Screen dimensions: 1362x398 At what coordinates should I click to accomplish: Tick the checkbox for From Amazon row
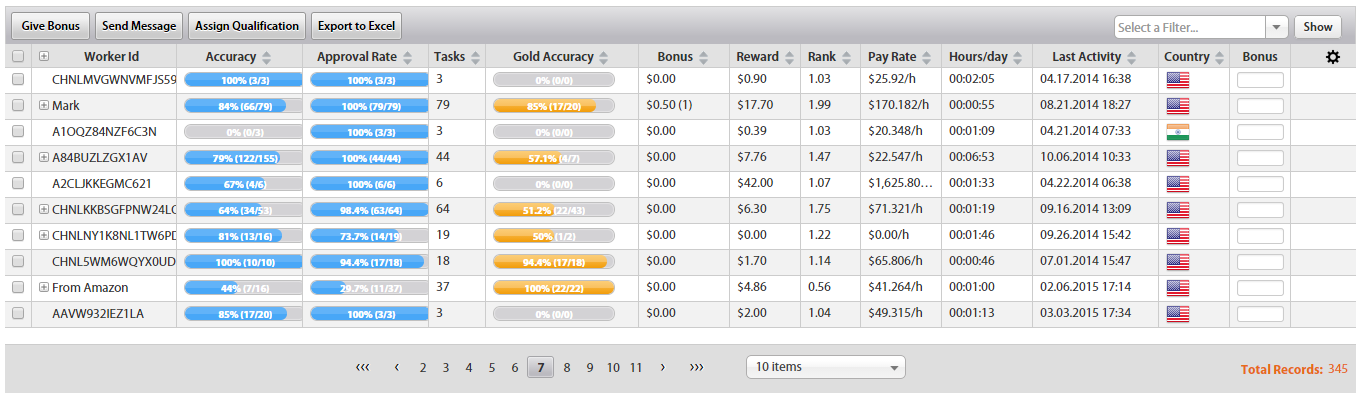[18, 287]
